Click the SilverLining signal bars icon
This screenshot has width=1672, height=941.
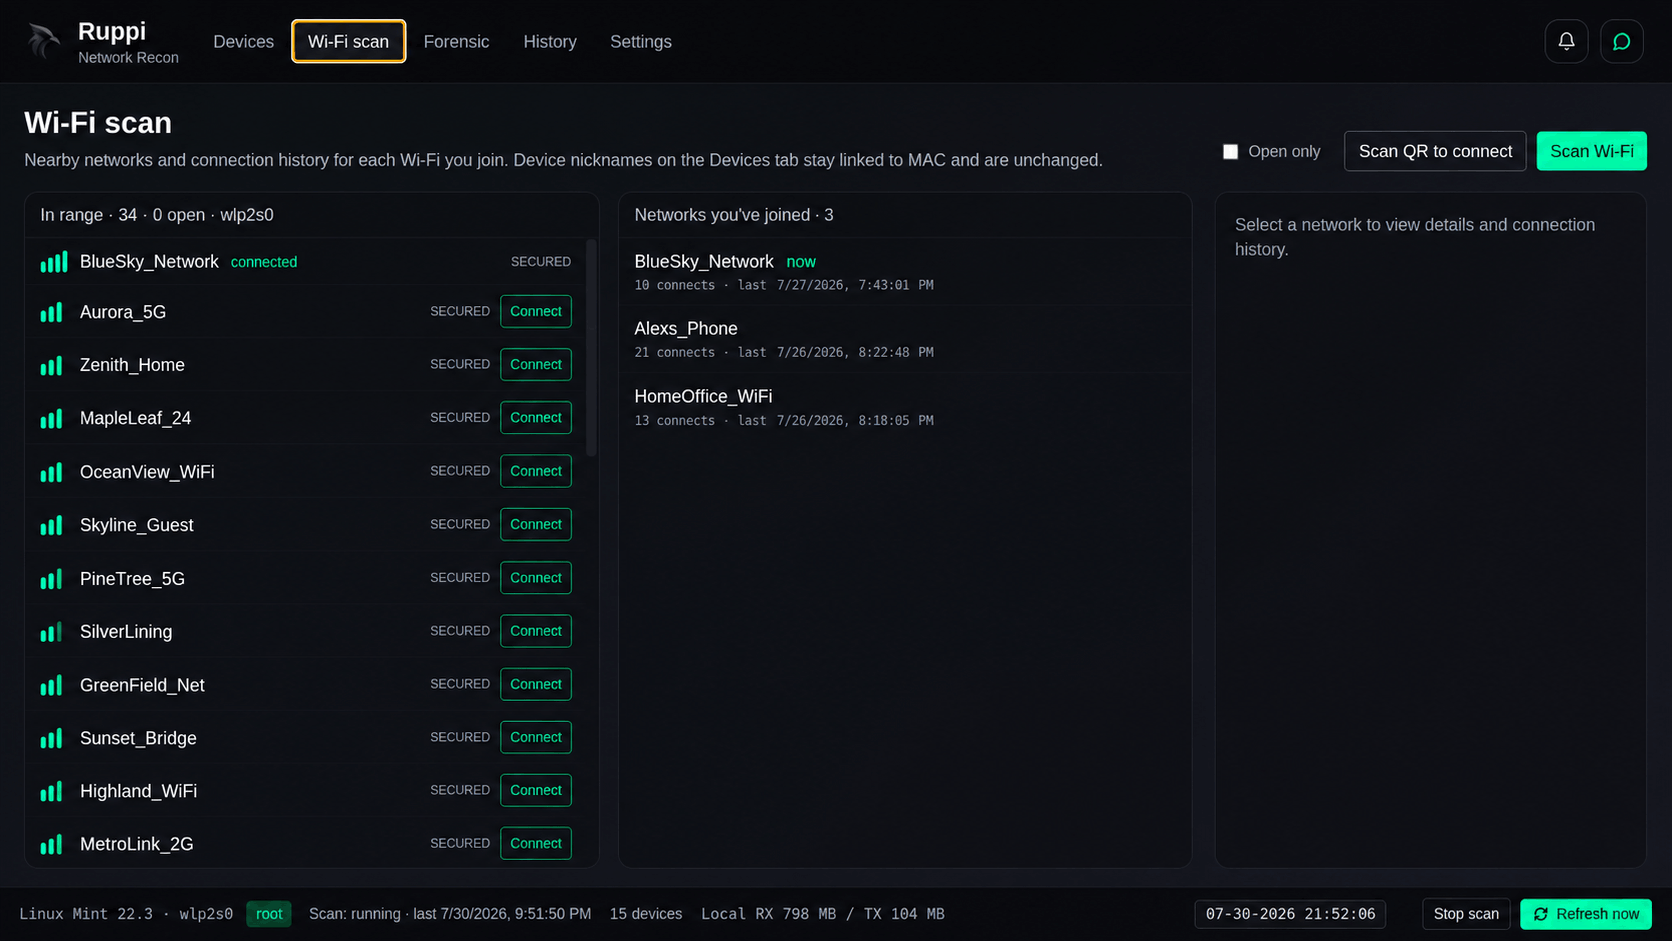pos(51,632)
